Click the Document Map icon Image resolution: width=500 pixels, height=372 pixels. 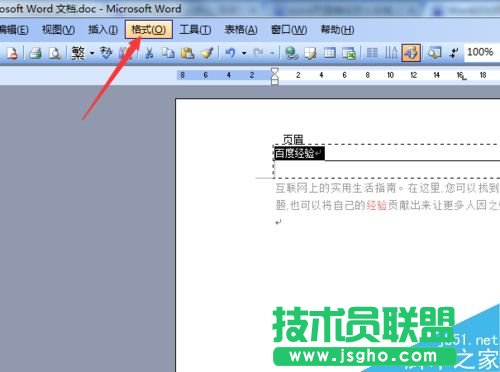434,53
